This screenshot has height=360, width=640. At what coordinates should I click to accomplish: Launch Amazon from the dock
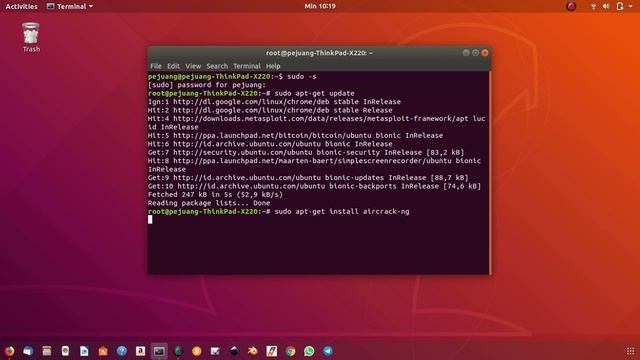pyautogui.click(x=140, y=351)
